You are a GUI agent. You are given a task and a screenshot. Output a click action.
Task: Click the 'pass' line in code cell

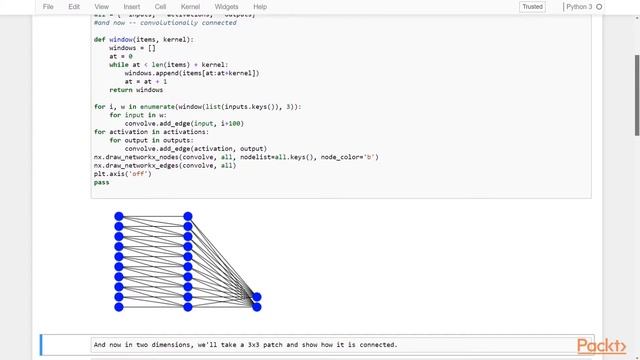[101, 182]
